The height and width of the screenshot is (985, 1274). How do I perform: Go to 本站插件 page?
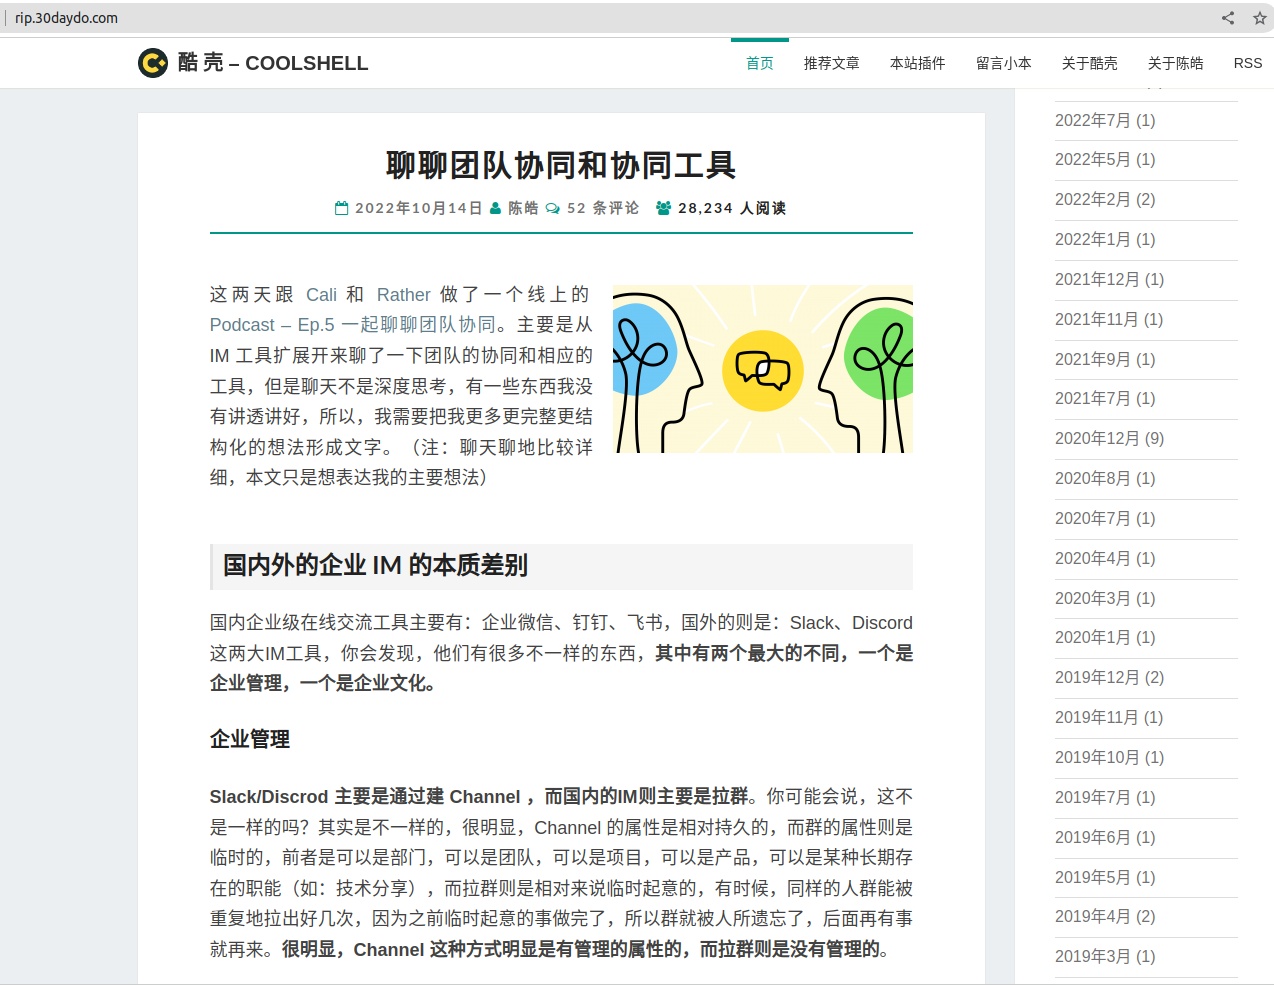pyautogui.click(x=918, y=63)
